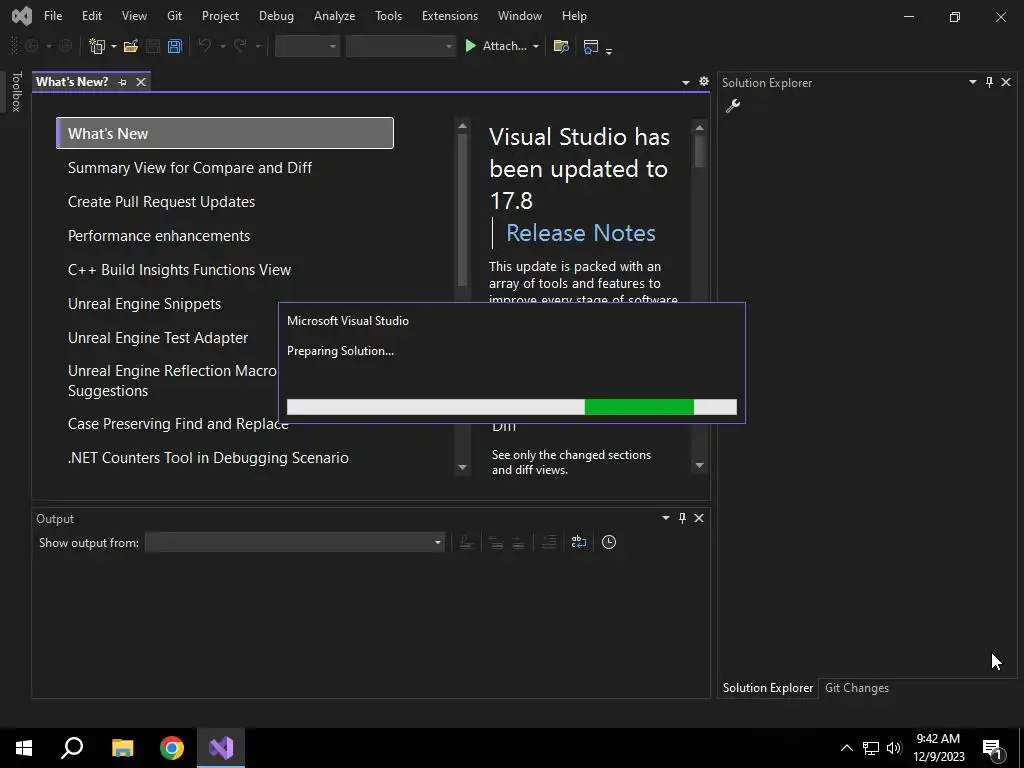Close the Output panel
This screenshot has height=768, width=1024.
[x=699, y=518]
